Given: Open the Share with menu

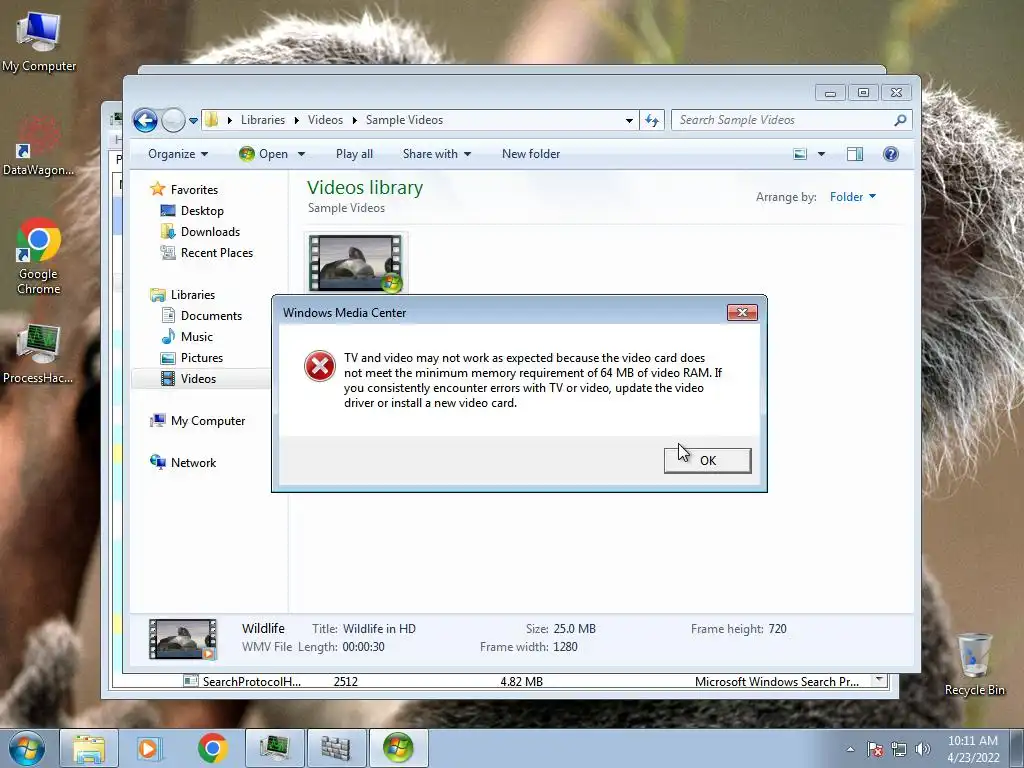Looking at the screenshot, I should (x=436, y=154).
